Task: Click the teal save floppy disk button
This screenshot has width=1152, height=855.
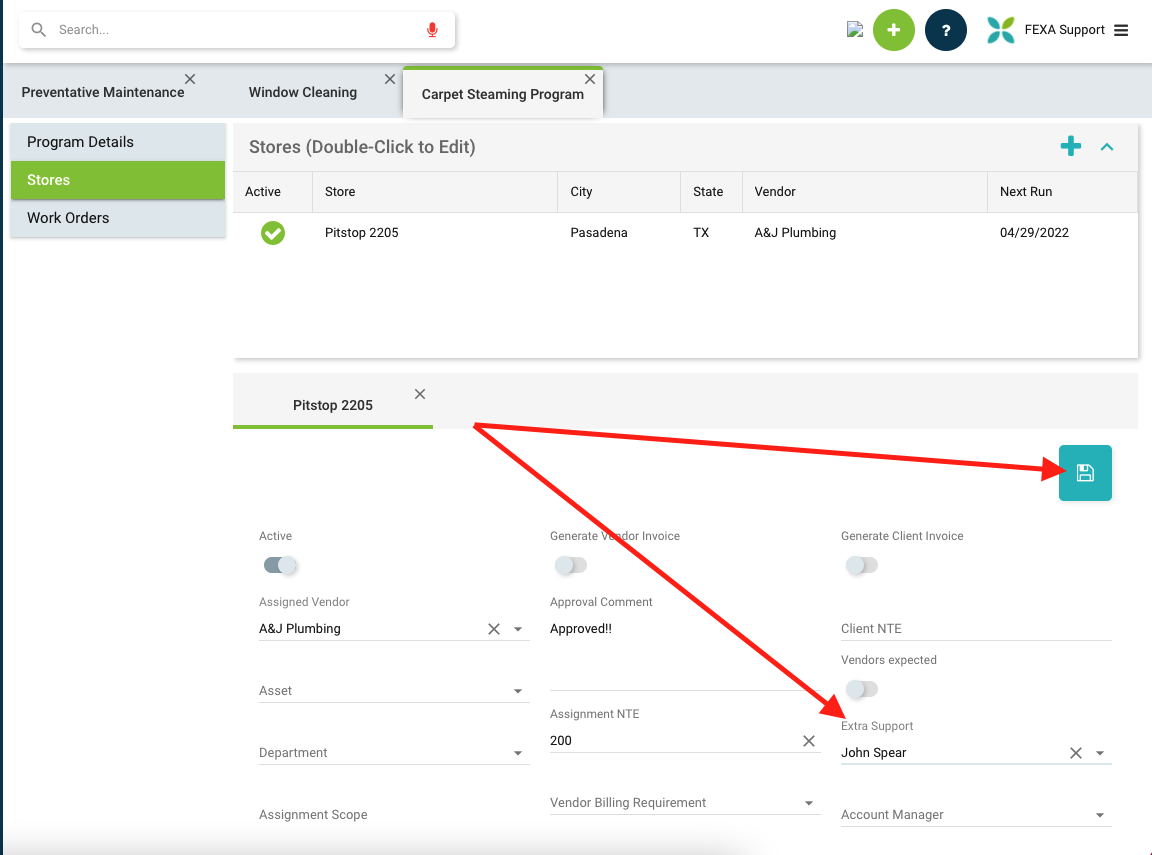Action: pos(1085,473)
